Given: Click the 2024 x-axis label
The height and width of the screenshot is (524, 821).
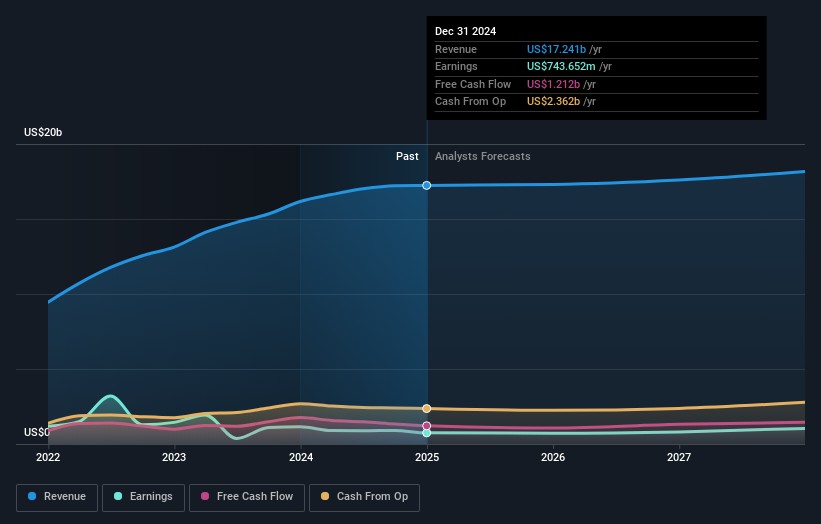Looking at the screenshot, I should tap(301, 458).
